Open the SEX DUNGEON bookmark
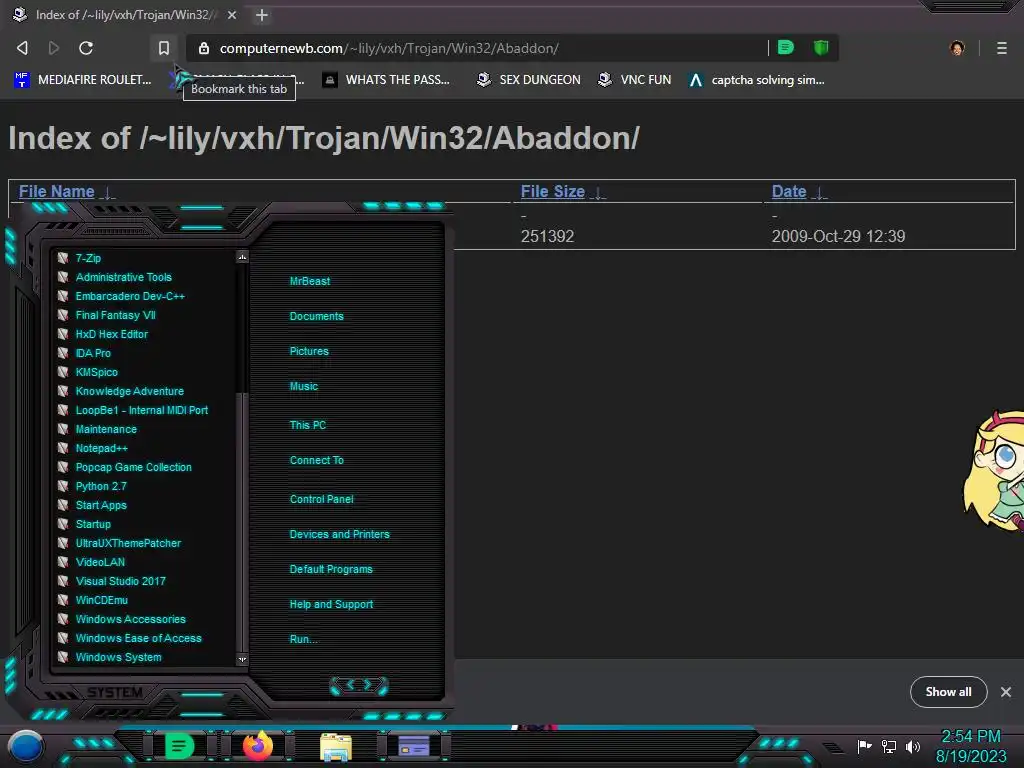 tap(529, 80)
